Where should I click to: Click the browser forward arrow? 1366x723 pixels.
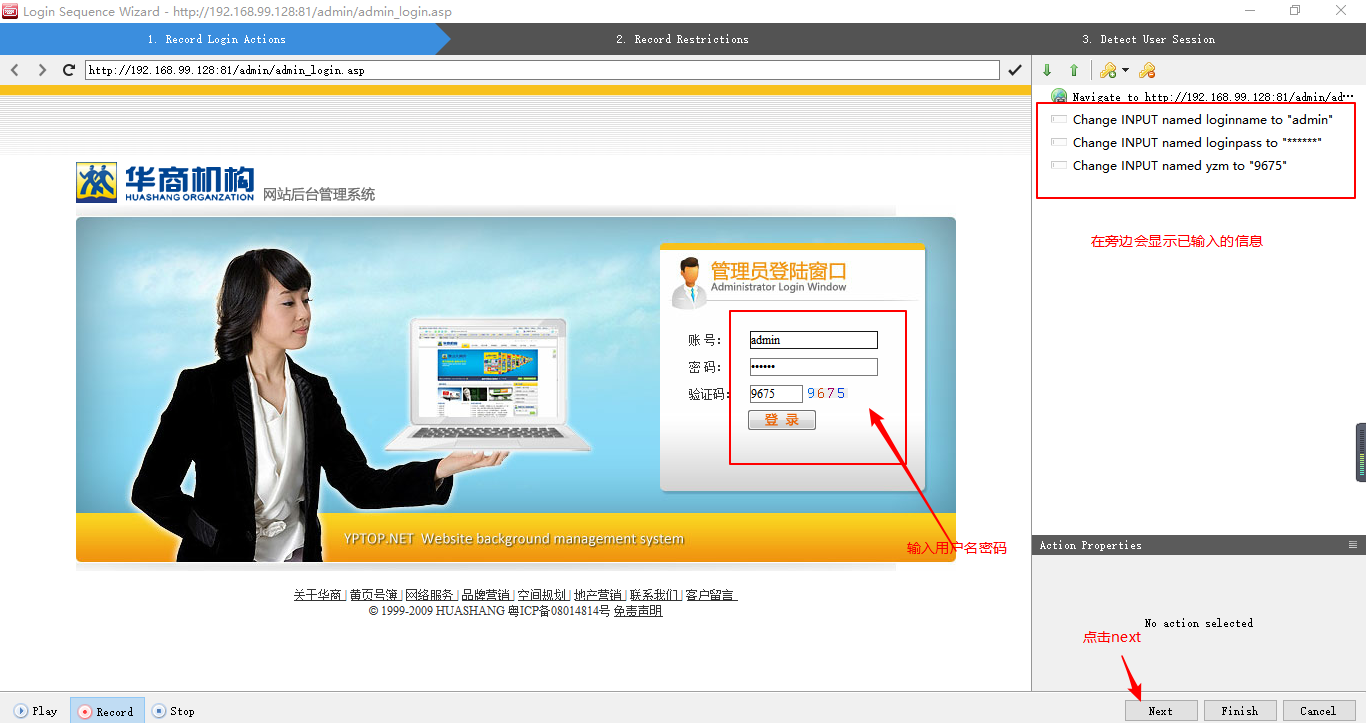click(x=42, y=70)
